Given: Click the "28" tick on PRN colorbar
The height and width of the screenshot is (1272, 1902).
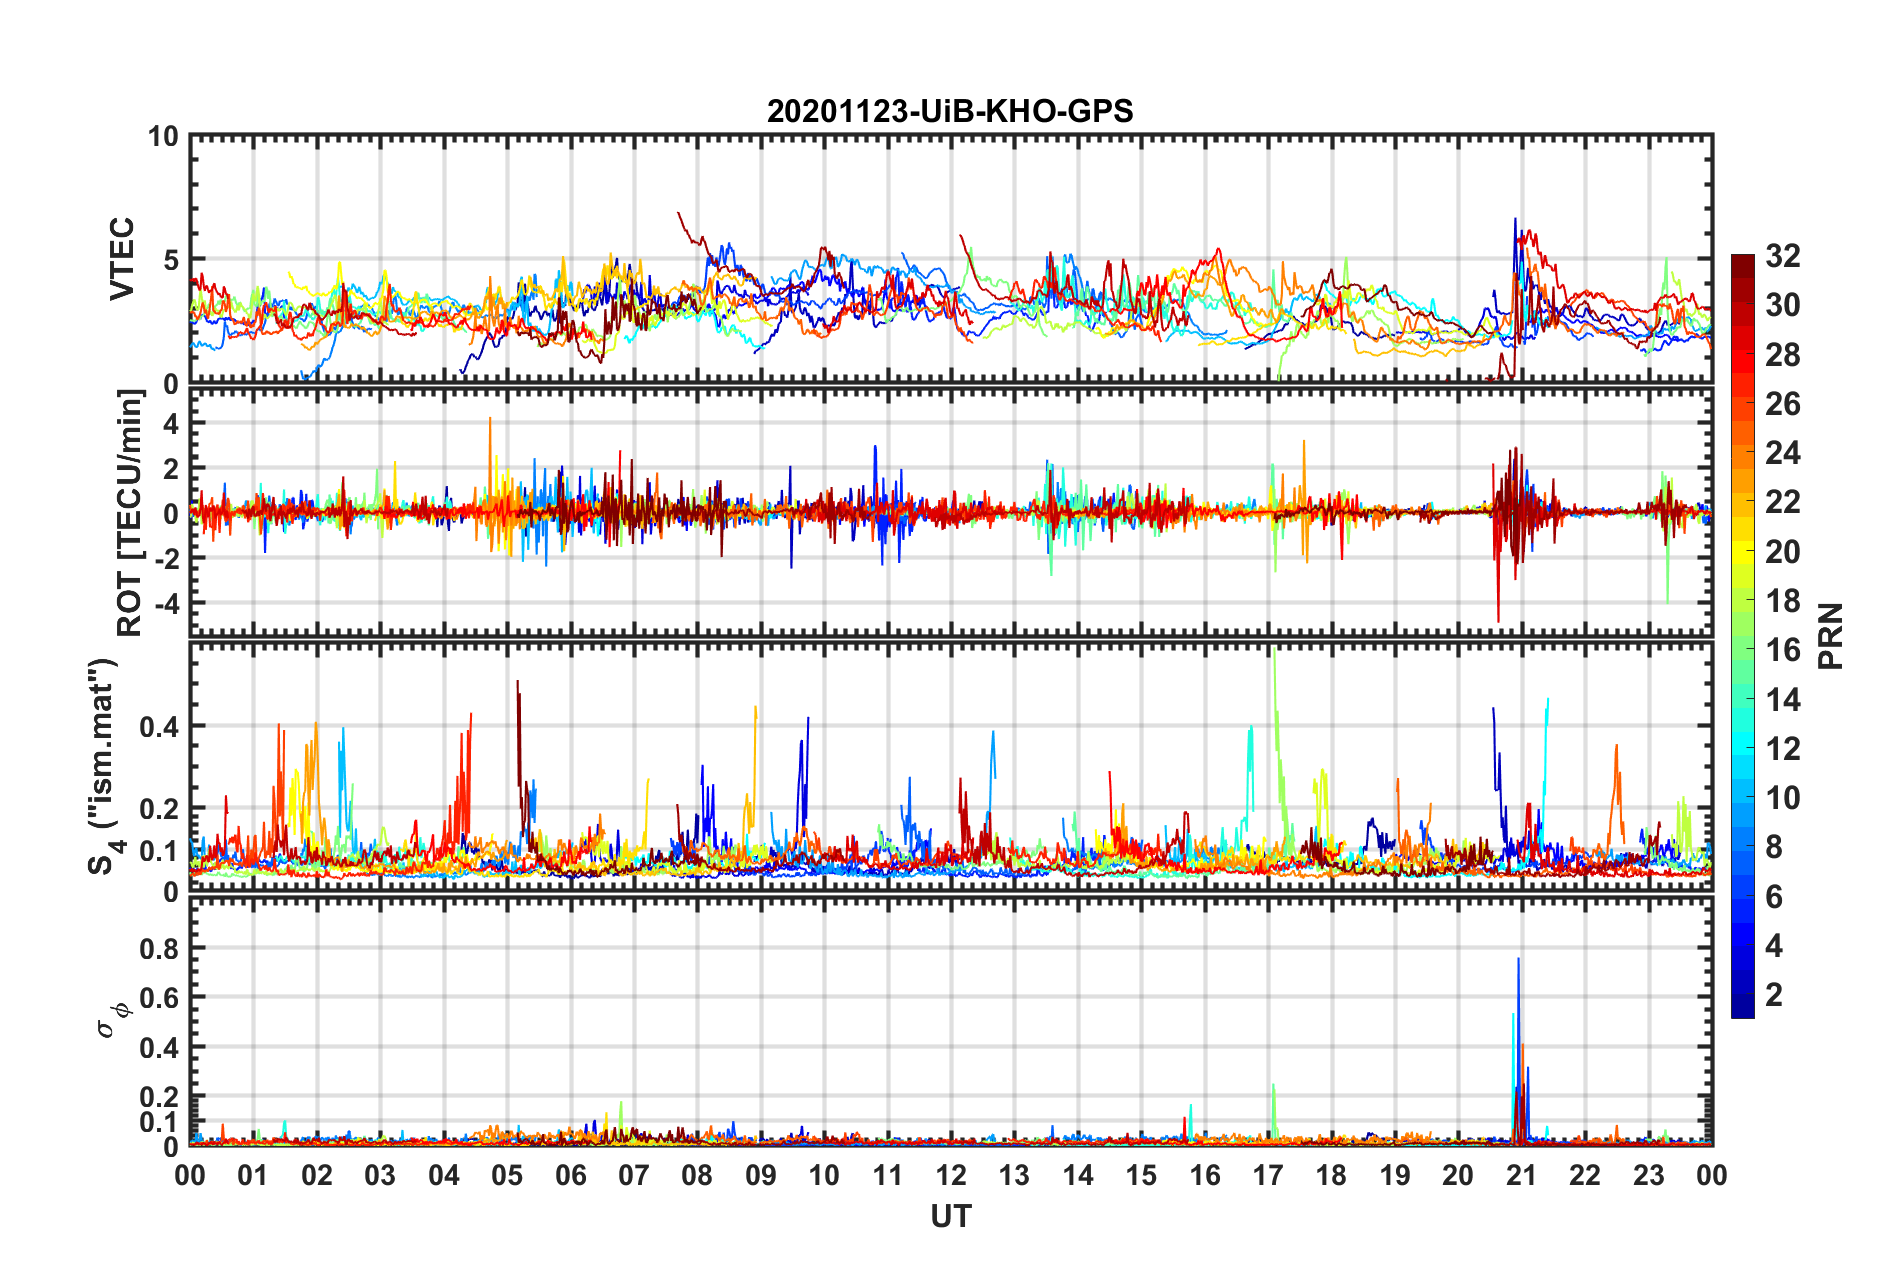Looking at the screenshot, I should (x=1782, y=354).
